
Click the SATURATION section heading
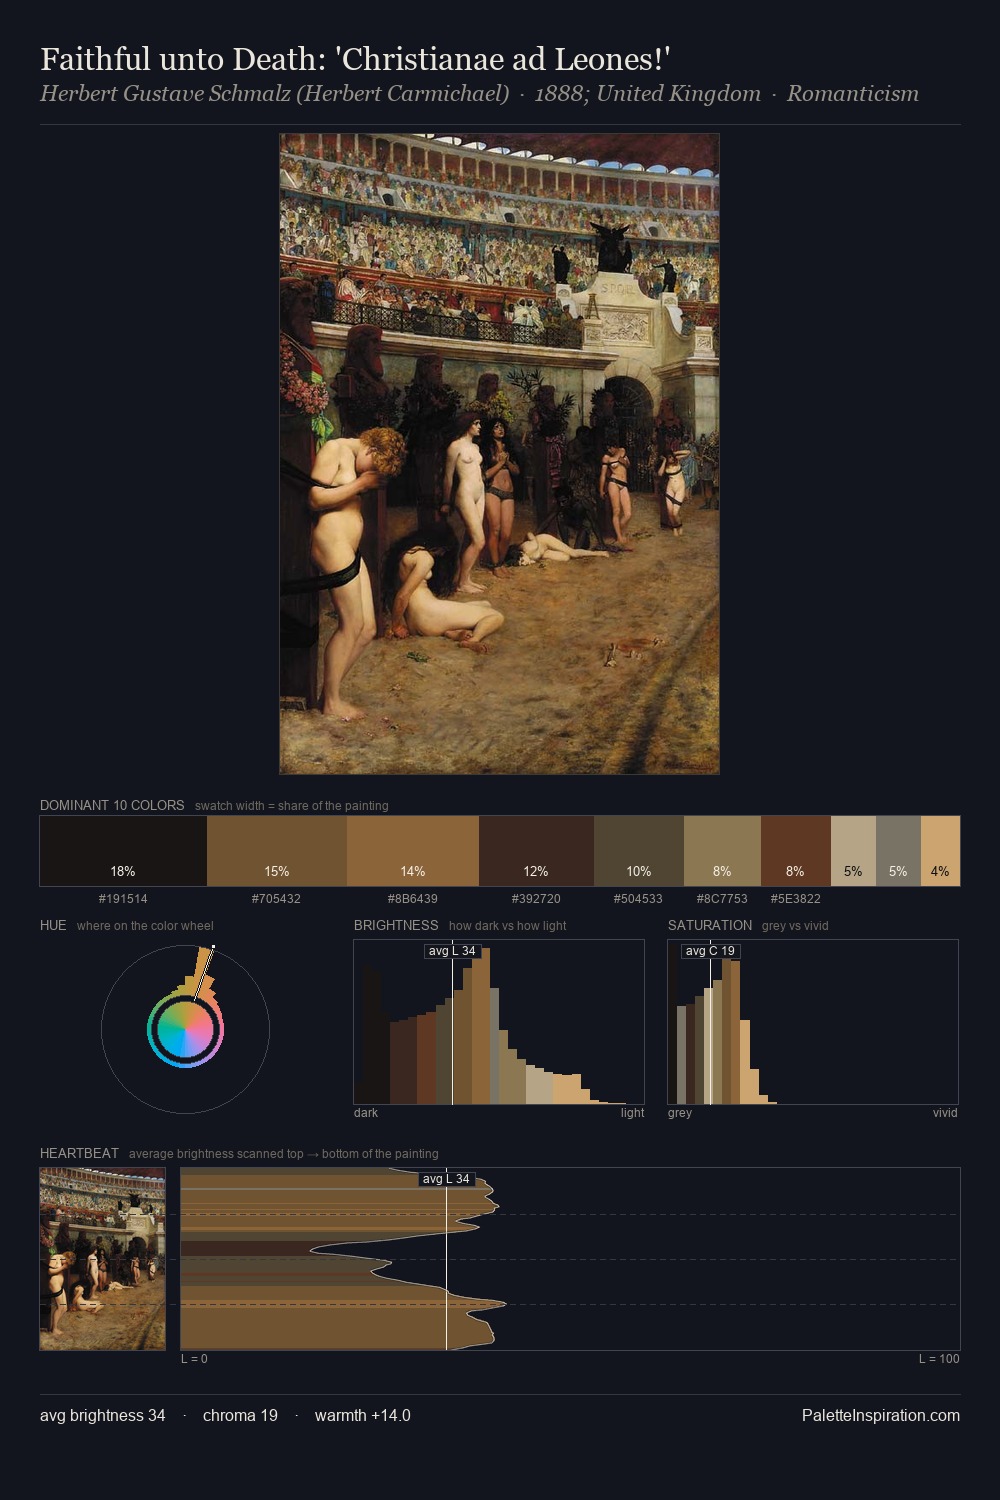[x=710, y=925]
